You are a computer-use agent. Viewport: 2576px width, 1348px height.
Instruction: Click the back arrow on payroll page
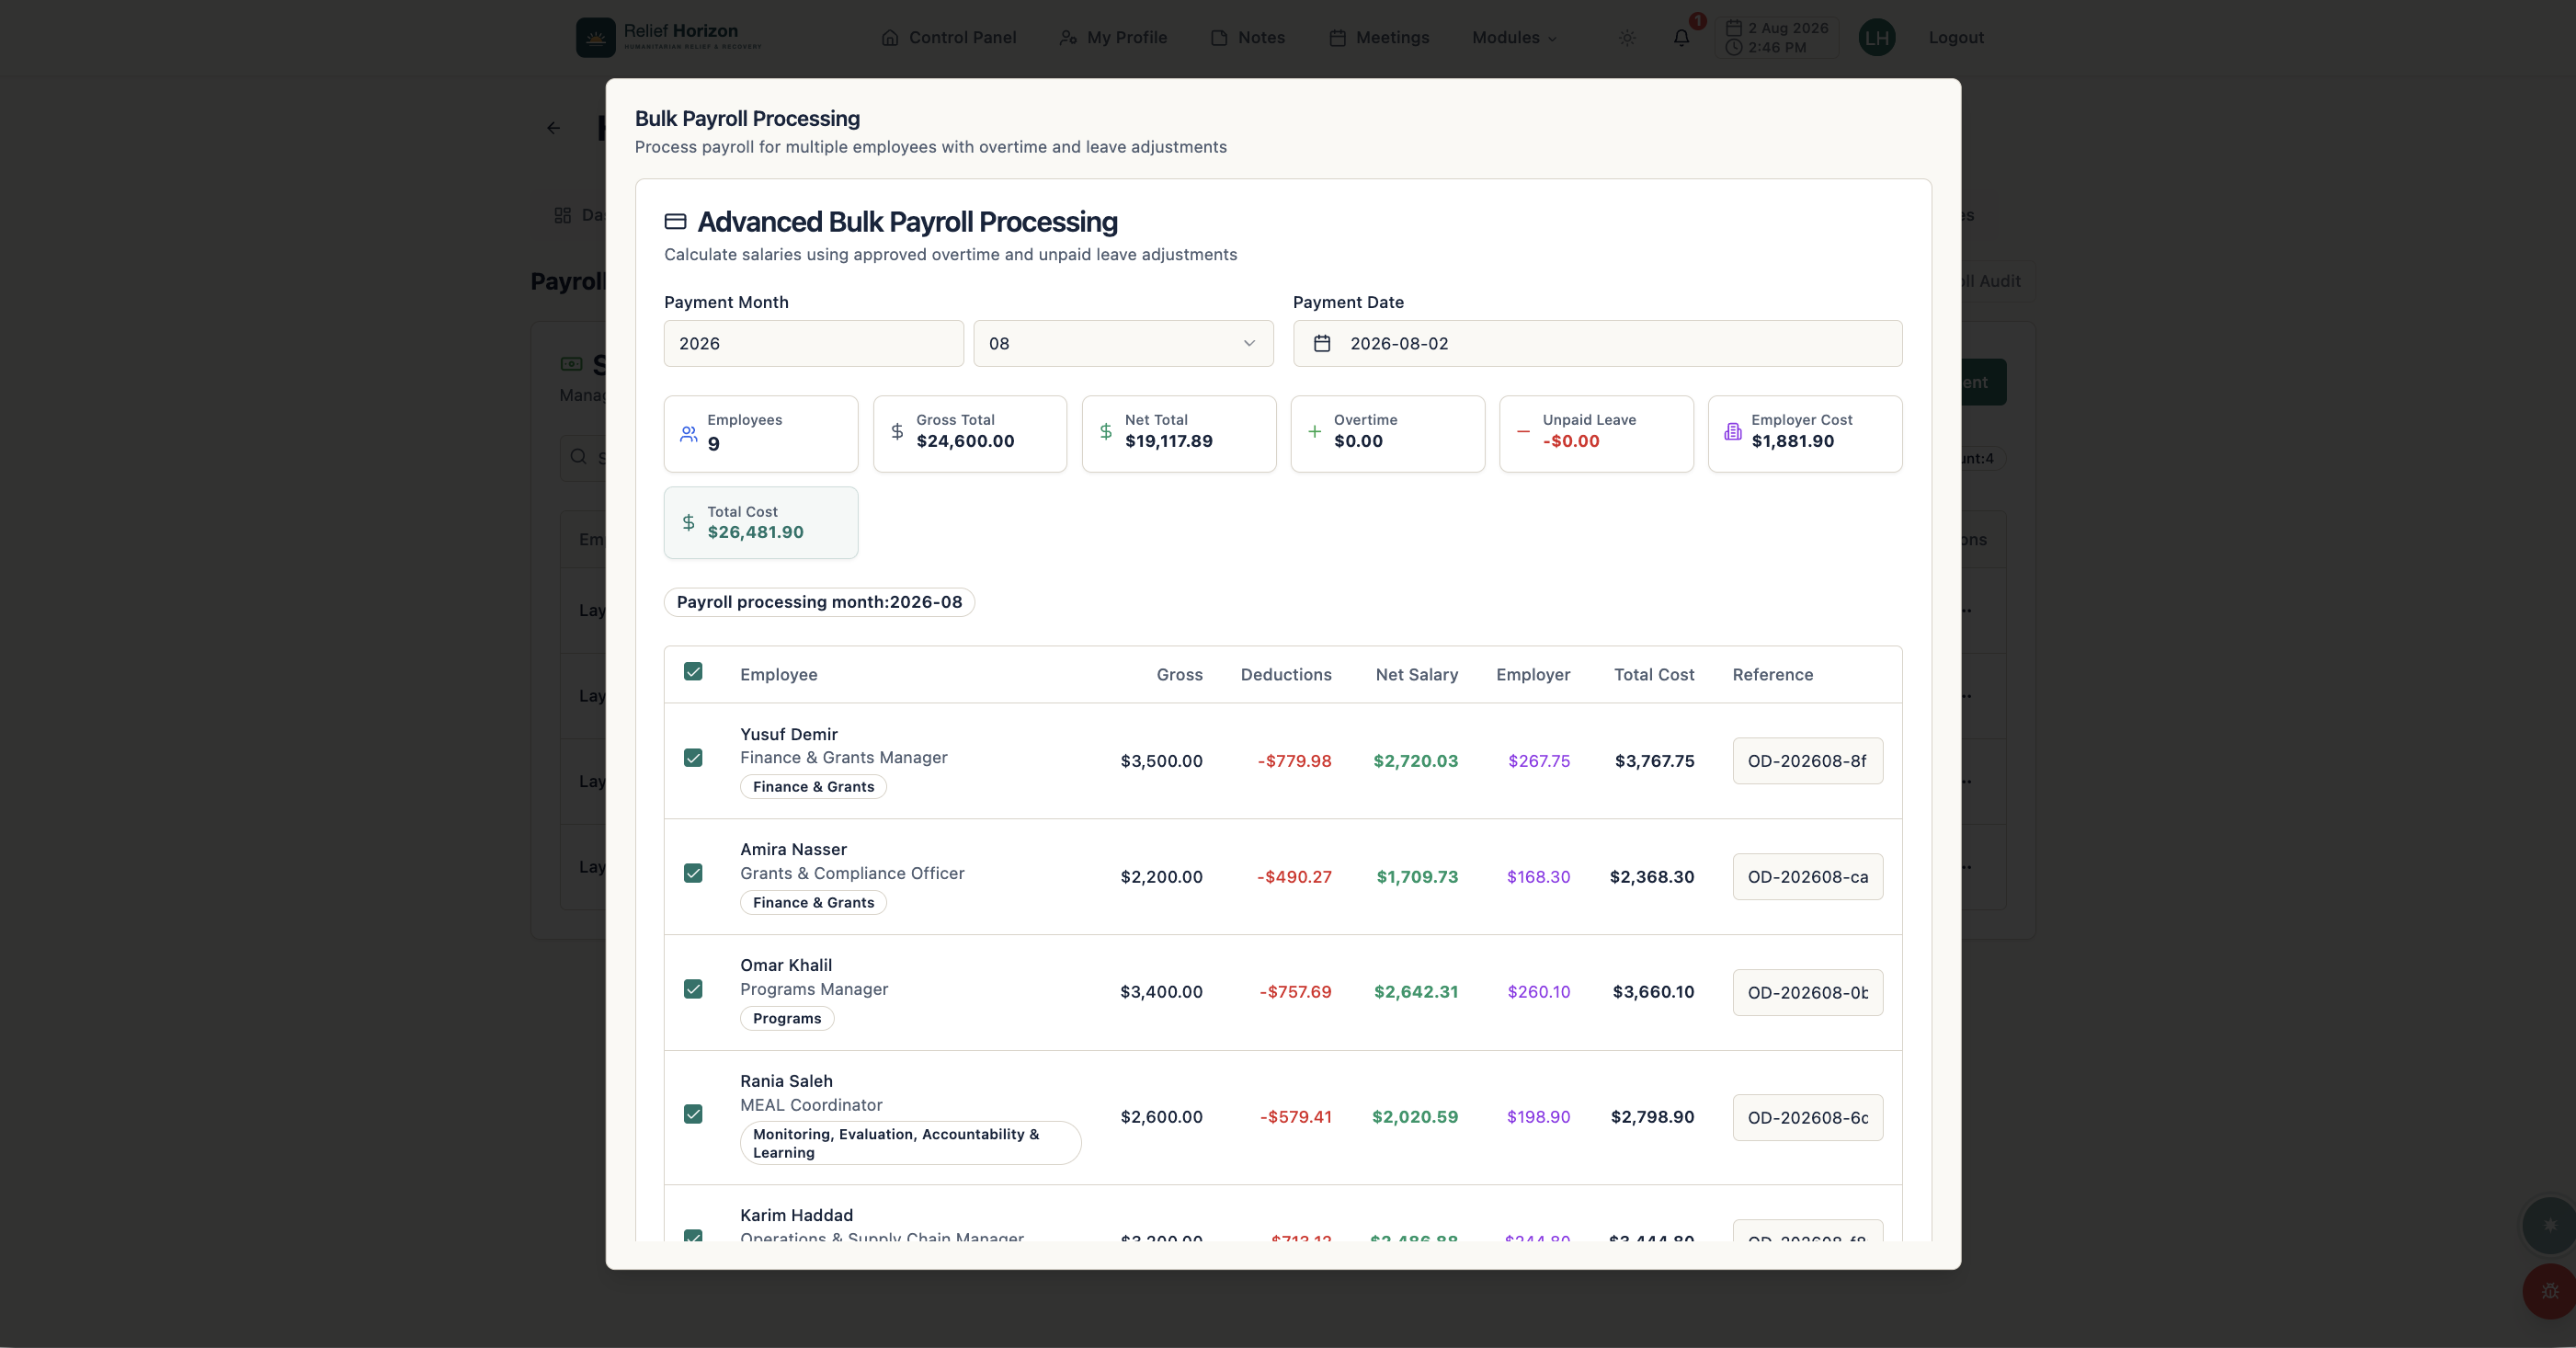pyautogui.click(x=554, y=127)
